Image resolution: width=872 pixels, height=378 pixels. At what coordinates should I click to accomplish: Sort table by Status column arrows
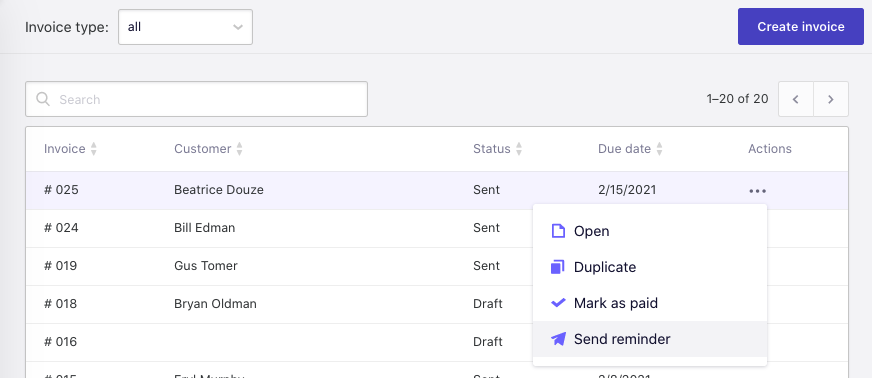pyautogui.click(x=519, y=149)
